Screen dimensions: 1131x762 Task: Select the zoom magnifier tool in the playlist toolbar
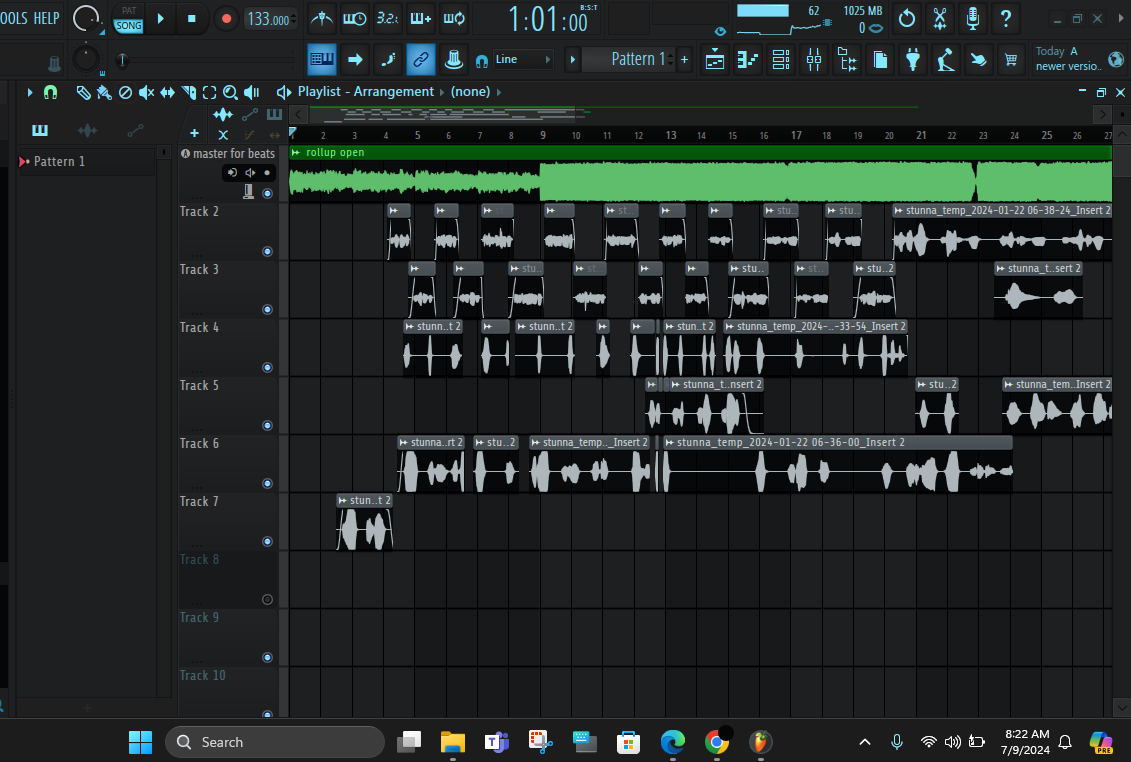(x=229, y=92)
